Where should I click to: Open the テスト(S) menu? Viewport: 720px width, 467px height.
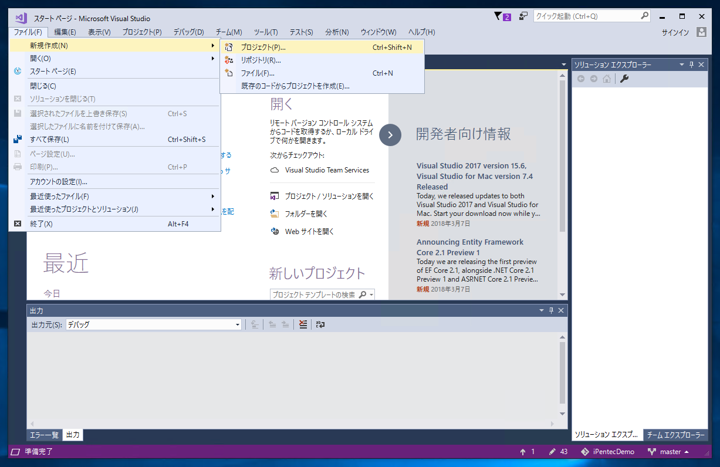tap(301, 32)
